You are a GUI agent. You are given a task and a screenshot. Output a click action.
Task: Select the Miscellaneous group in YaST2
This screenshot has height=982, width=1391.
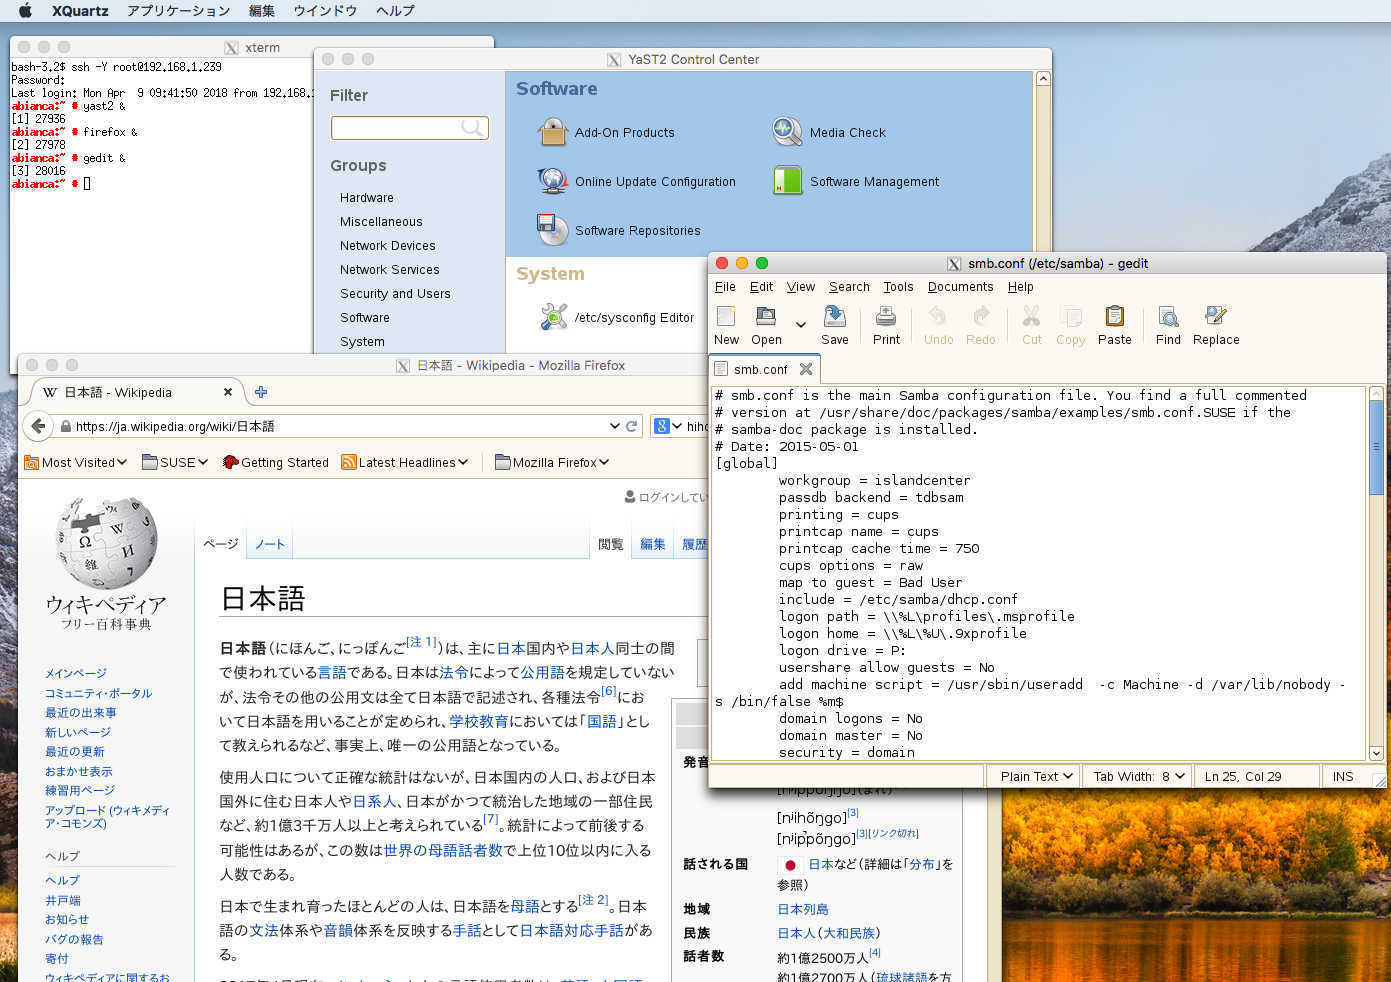coord(381,222)
